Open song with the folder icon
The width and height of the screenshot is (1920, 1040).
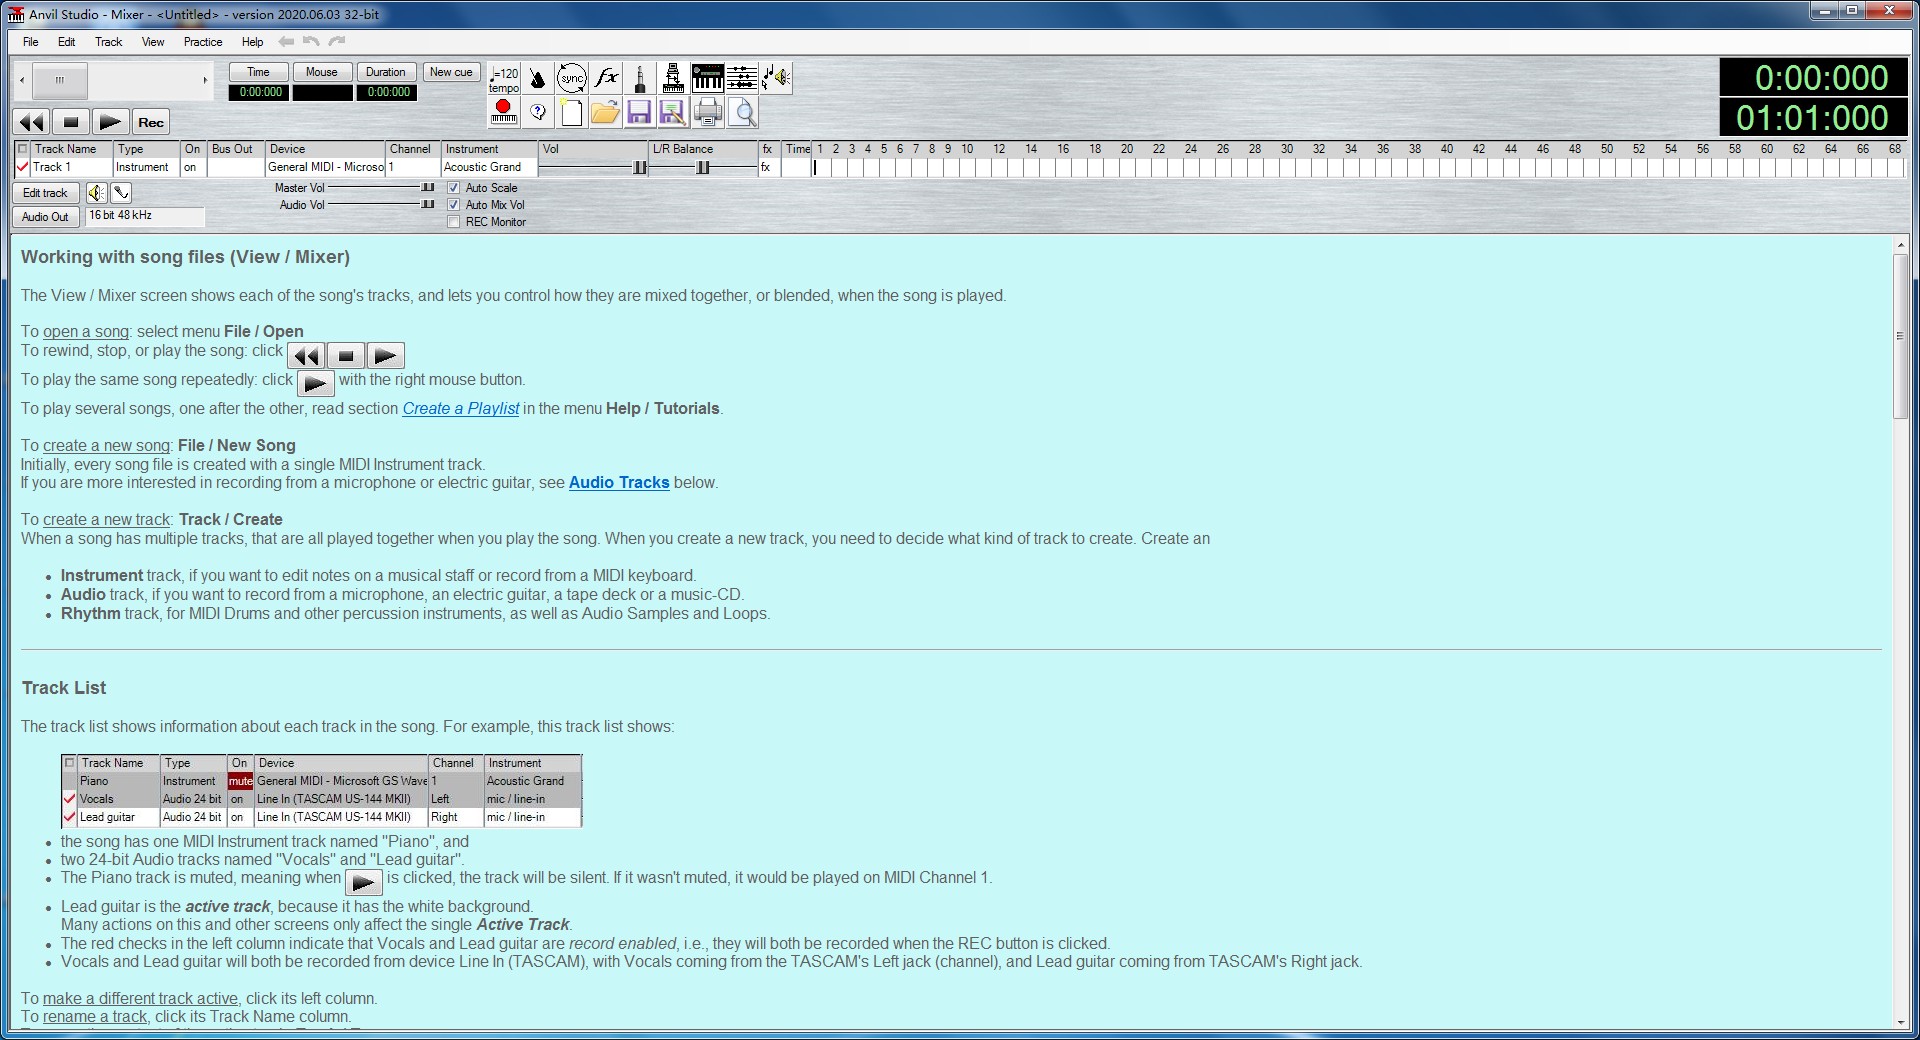(605, 112)
